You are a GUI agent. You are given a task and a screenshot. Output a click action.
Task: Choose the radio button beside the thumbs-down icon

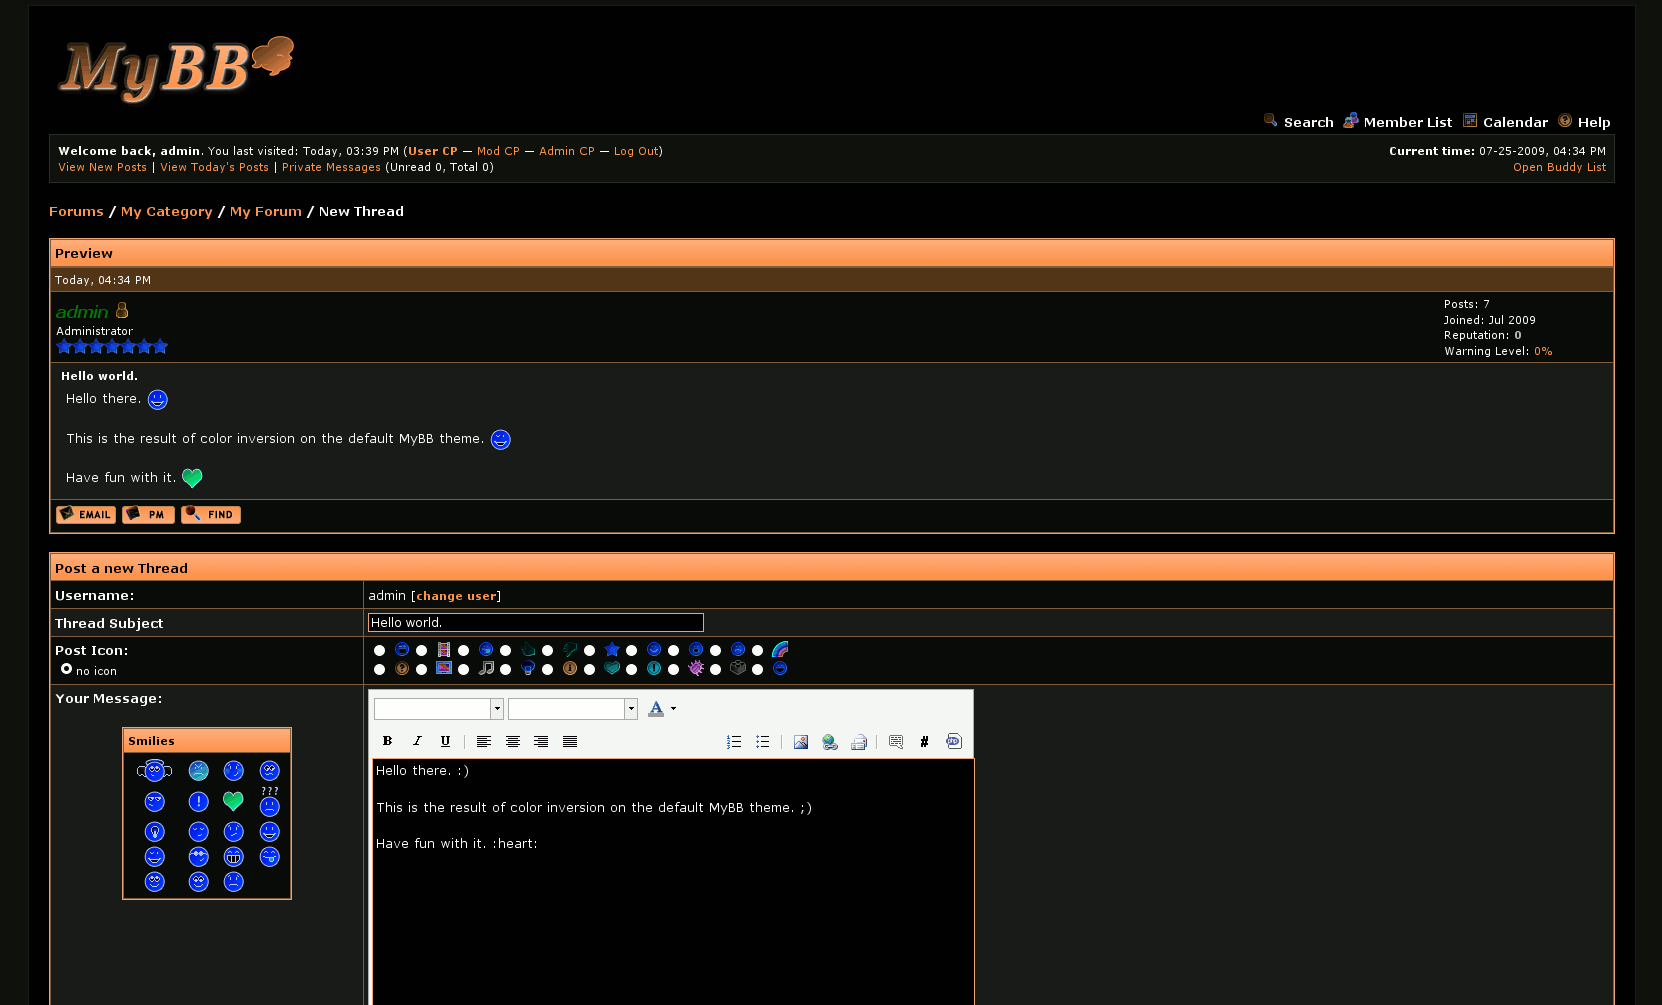[548, 651]
